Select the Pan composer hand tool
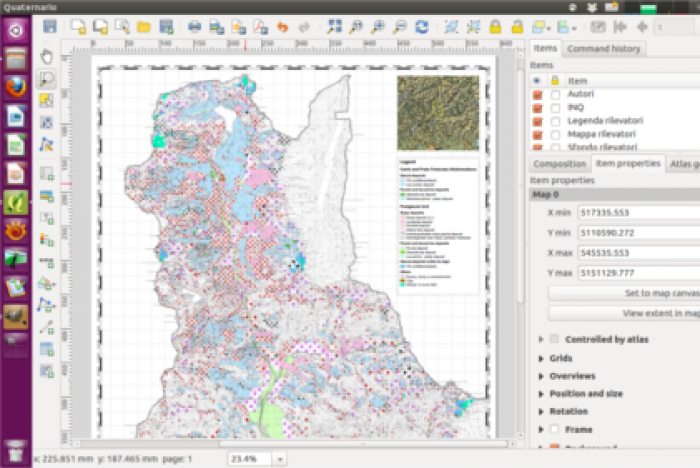Image resolution: width=700 pixels, height=468 pixels. tap(47, 55)
